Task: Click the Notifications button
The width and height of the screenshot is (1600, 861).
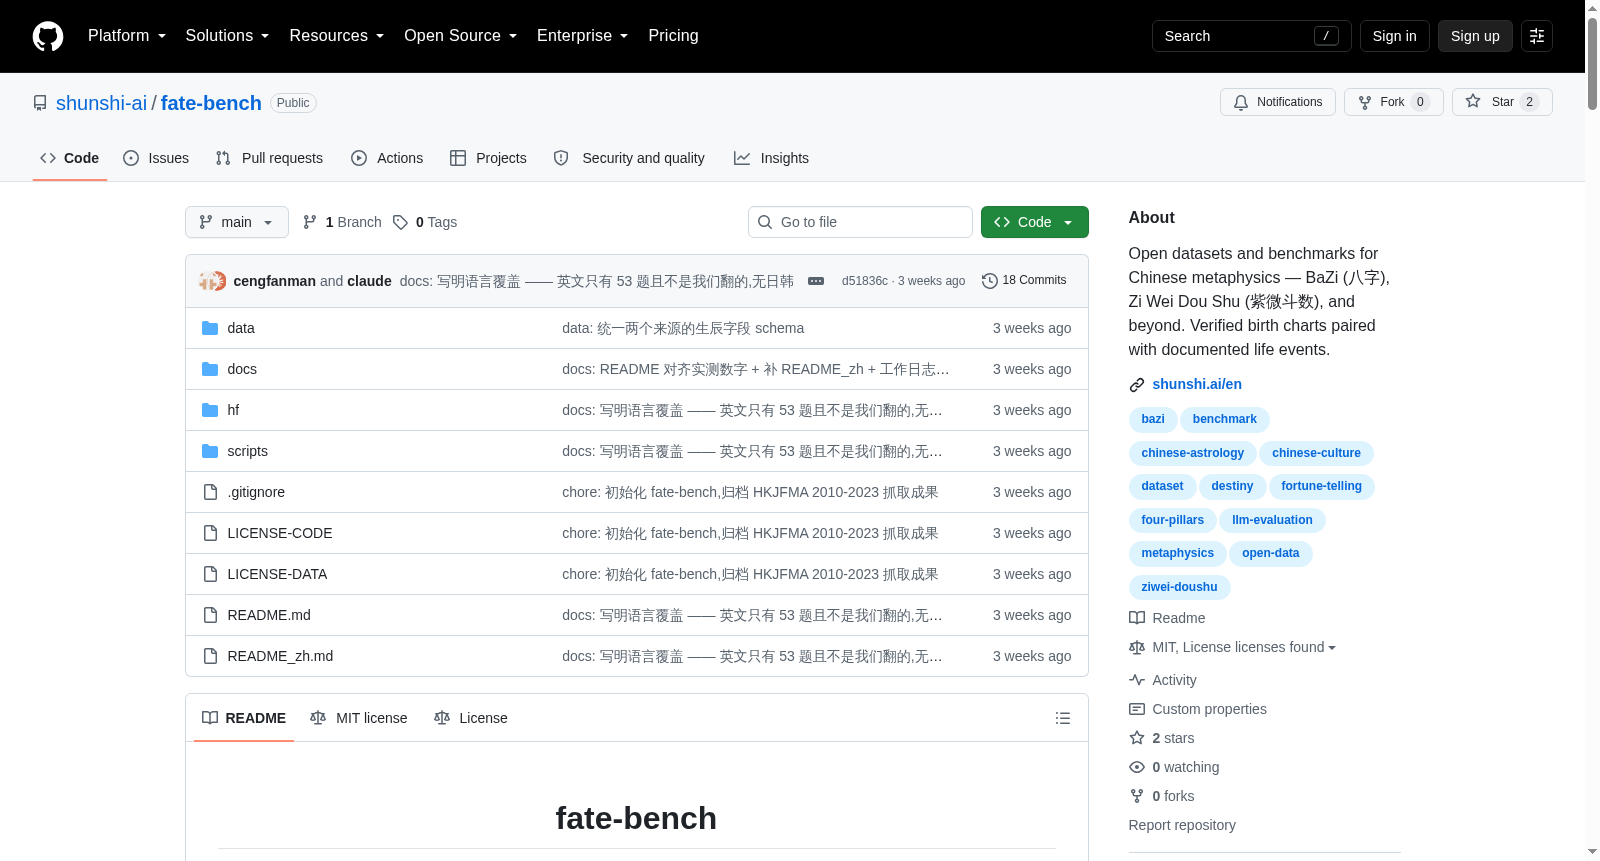Action: pyautogui.click(x=1278, y=102)
